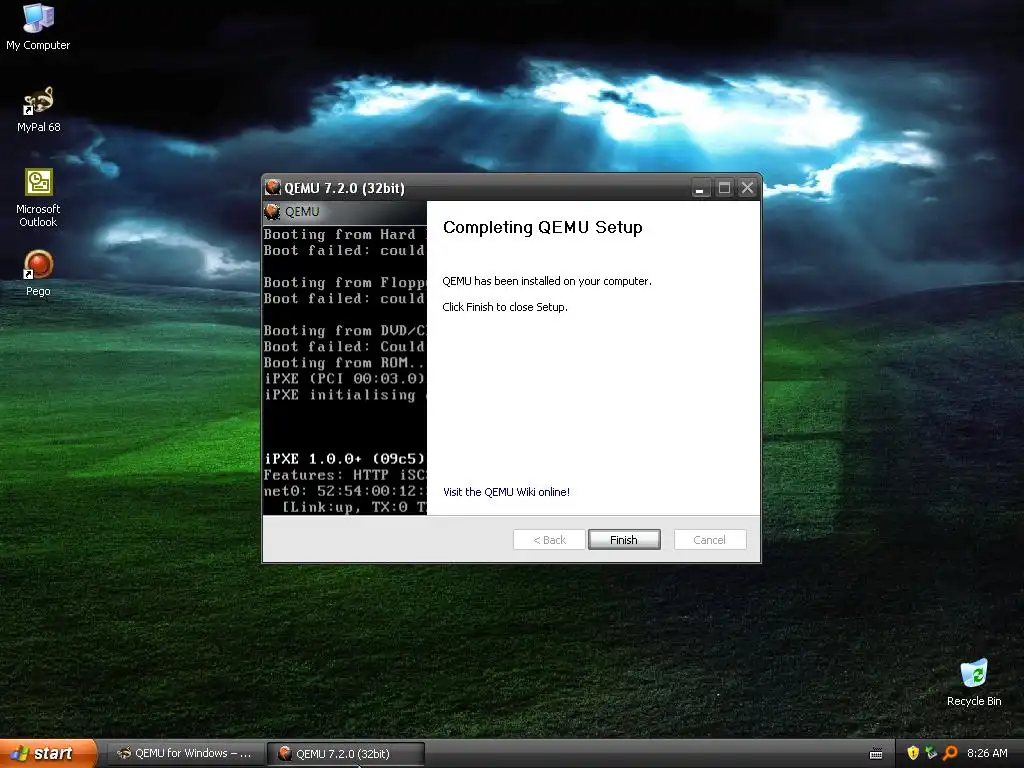Click the Cancel button in the installer

coord(709,539)
